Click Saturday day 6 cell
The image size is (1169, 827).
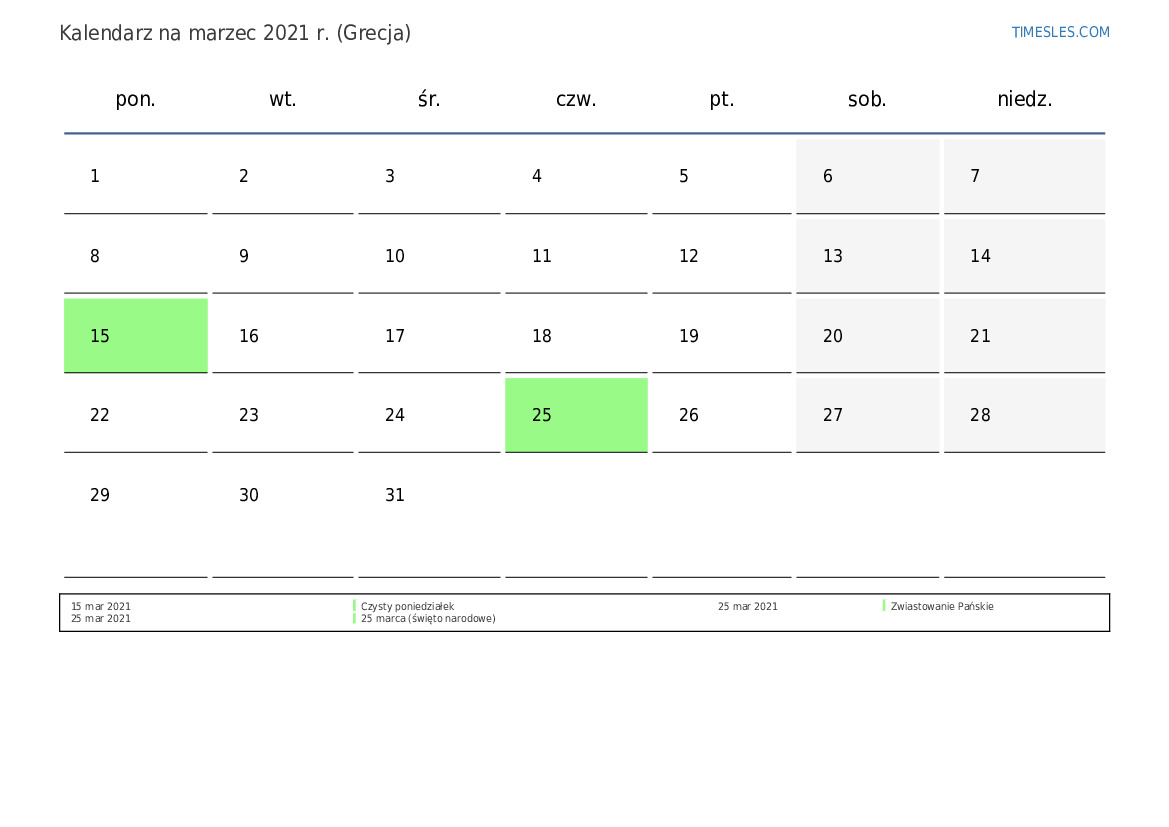pos(868,176)
